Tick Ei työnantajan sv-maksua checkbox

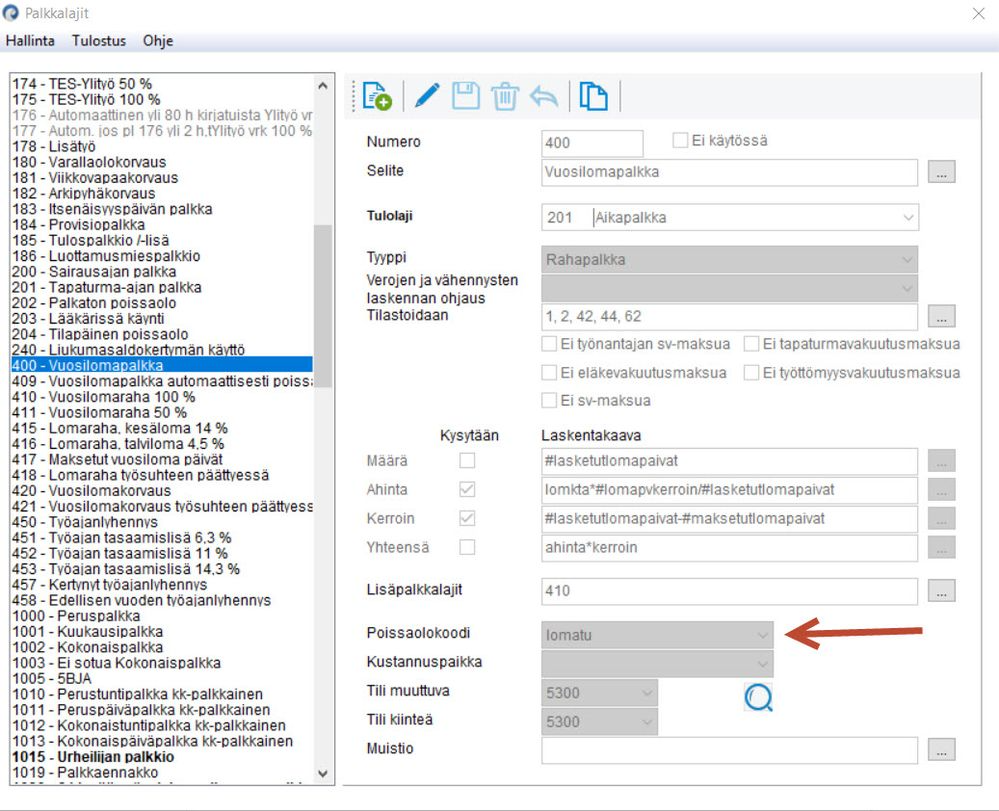pyautogui.click(x=549, y=344)
